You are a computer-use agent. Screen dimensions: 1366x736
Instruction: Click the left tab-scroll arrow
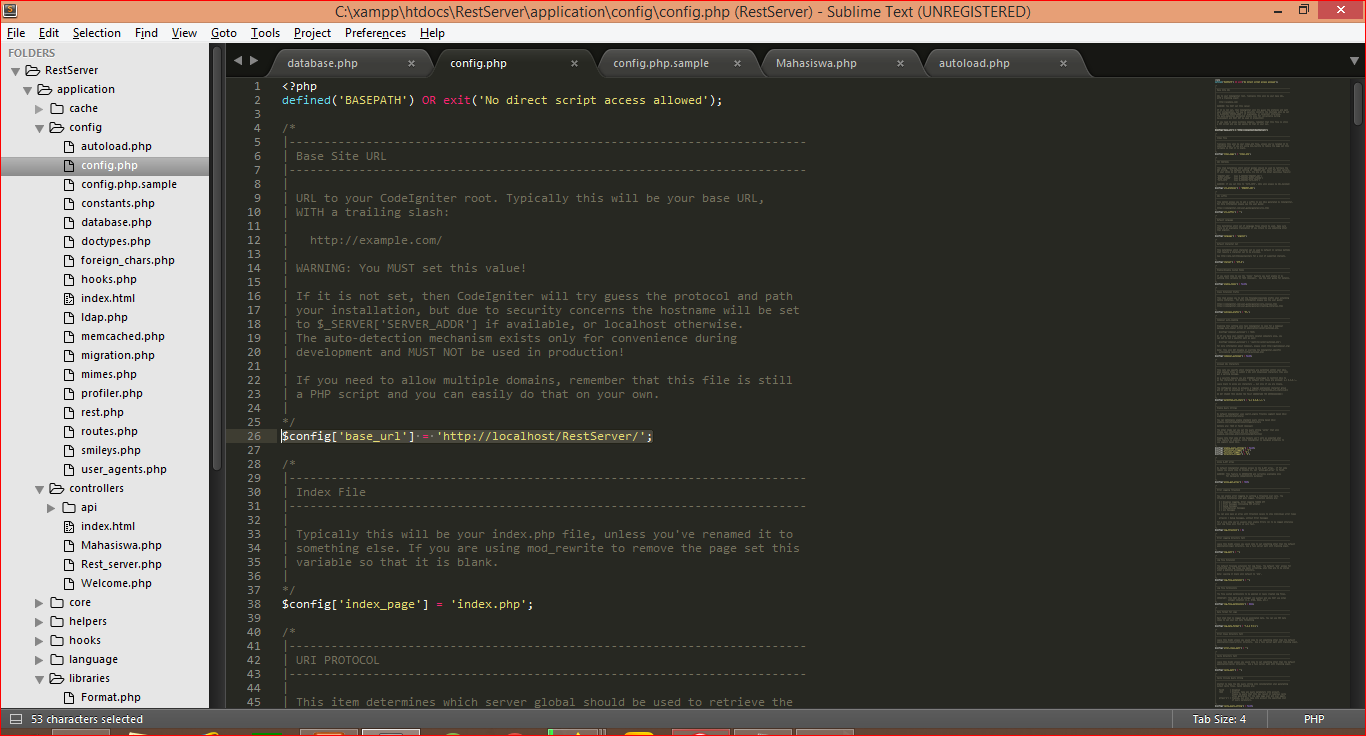coord(238,62)
